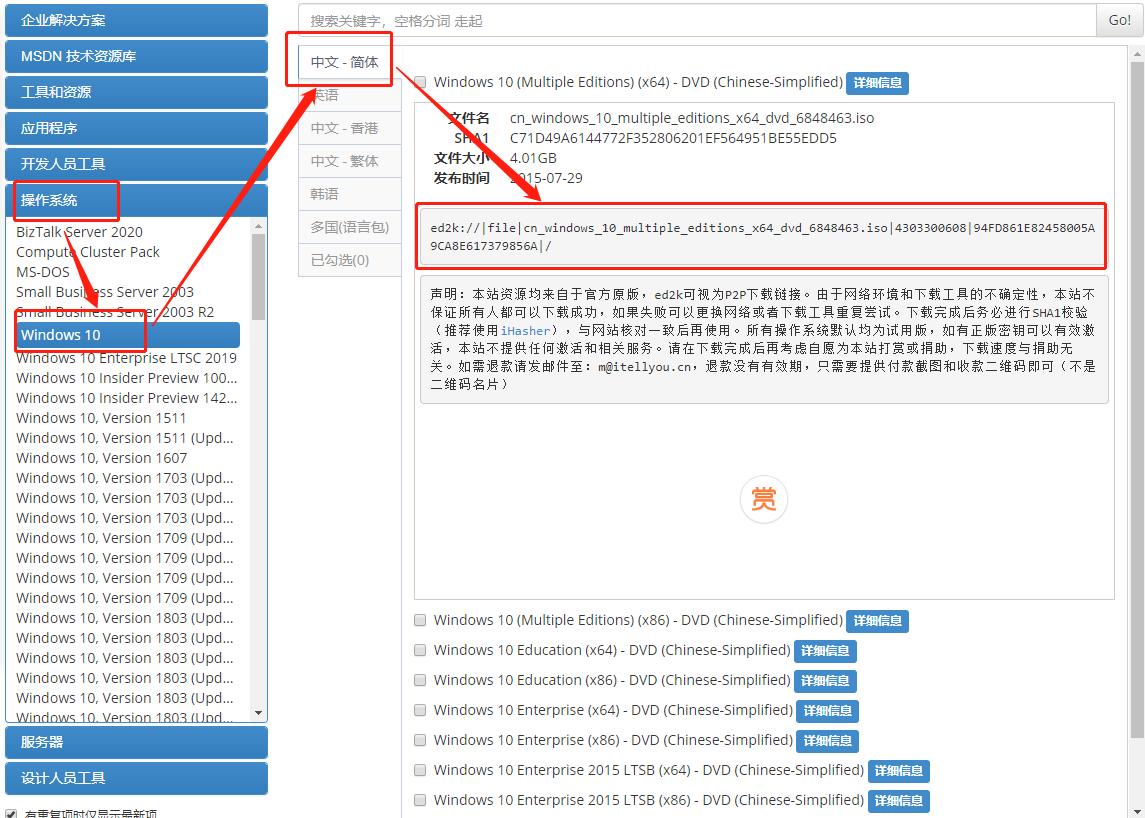Viewport: 1145px width, 818px height.
Task: Check Windows 10 Multiple Editions x86 checkbox
Action: click(x=420, y=620)
